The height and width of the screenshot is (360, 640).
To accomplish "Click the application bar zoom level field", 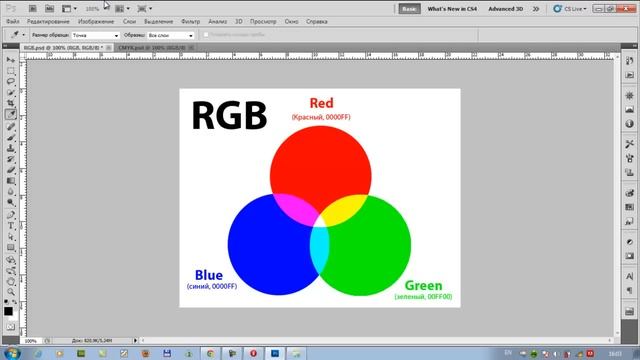I will pos(92,9).
